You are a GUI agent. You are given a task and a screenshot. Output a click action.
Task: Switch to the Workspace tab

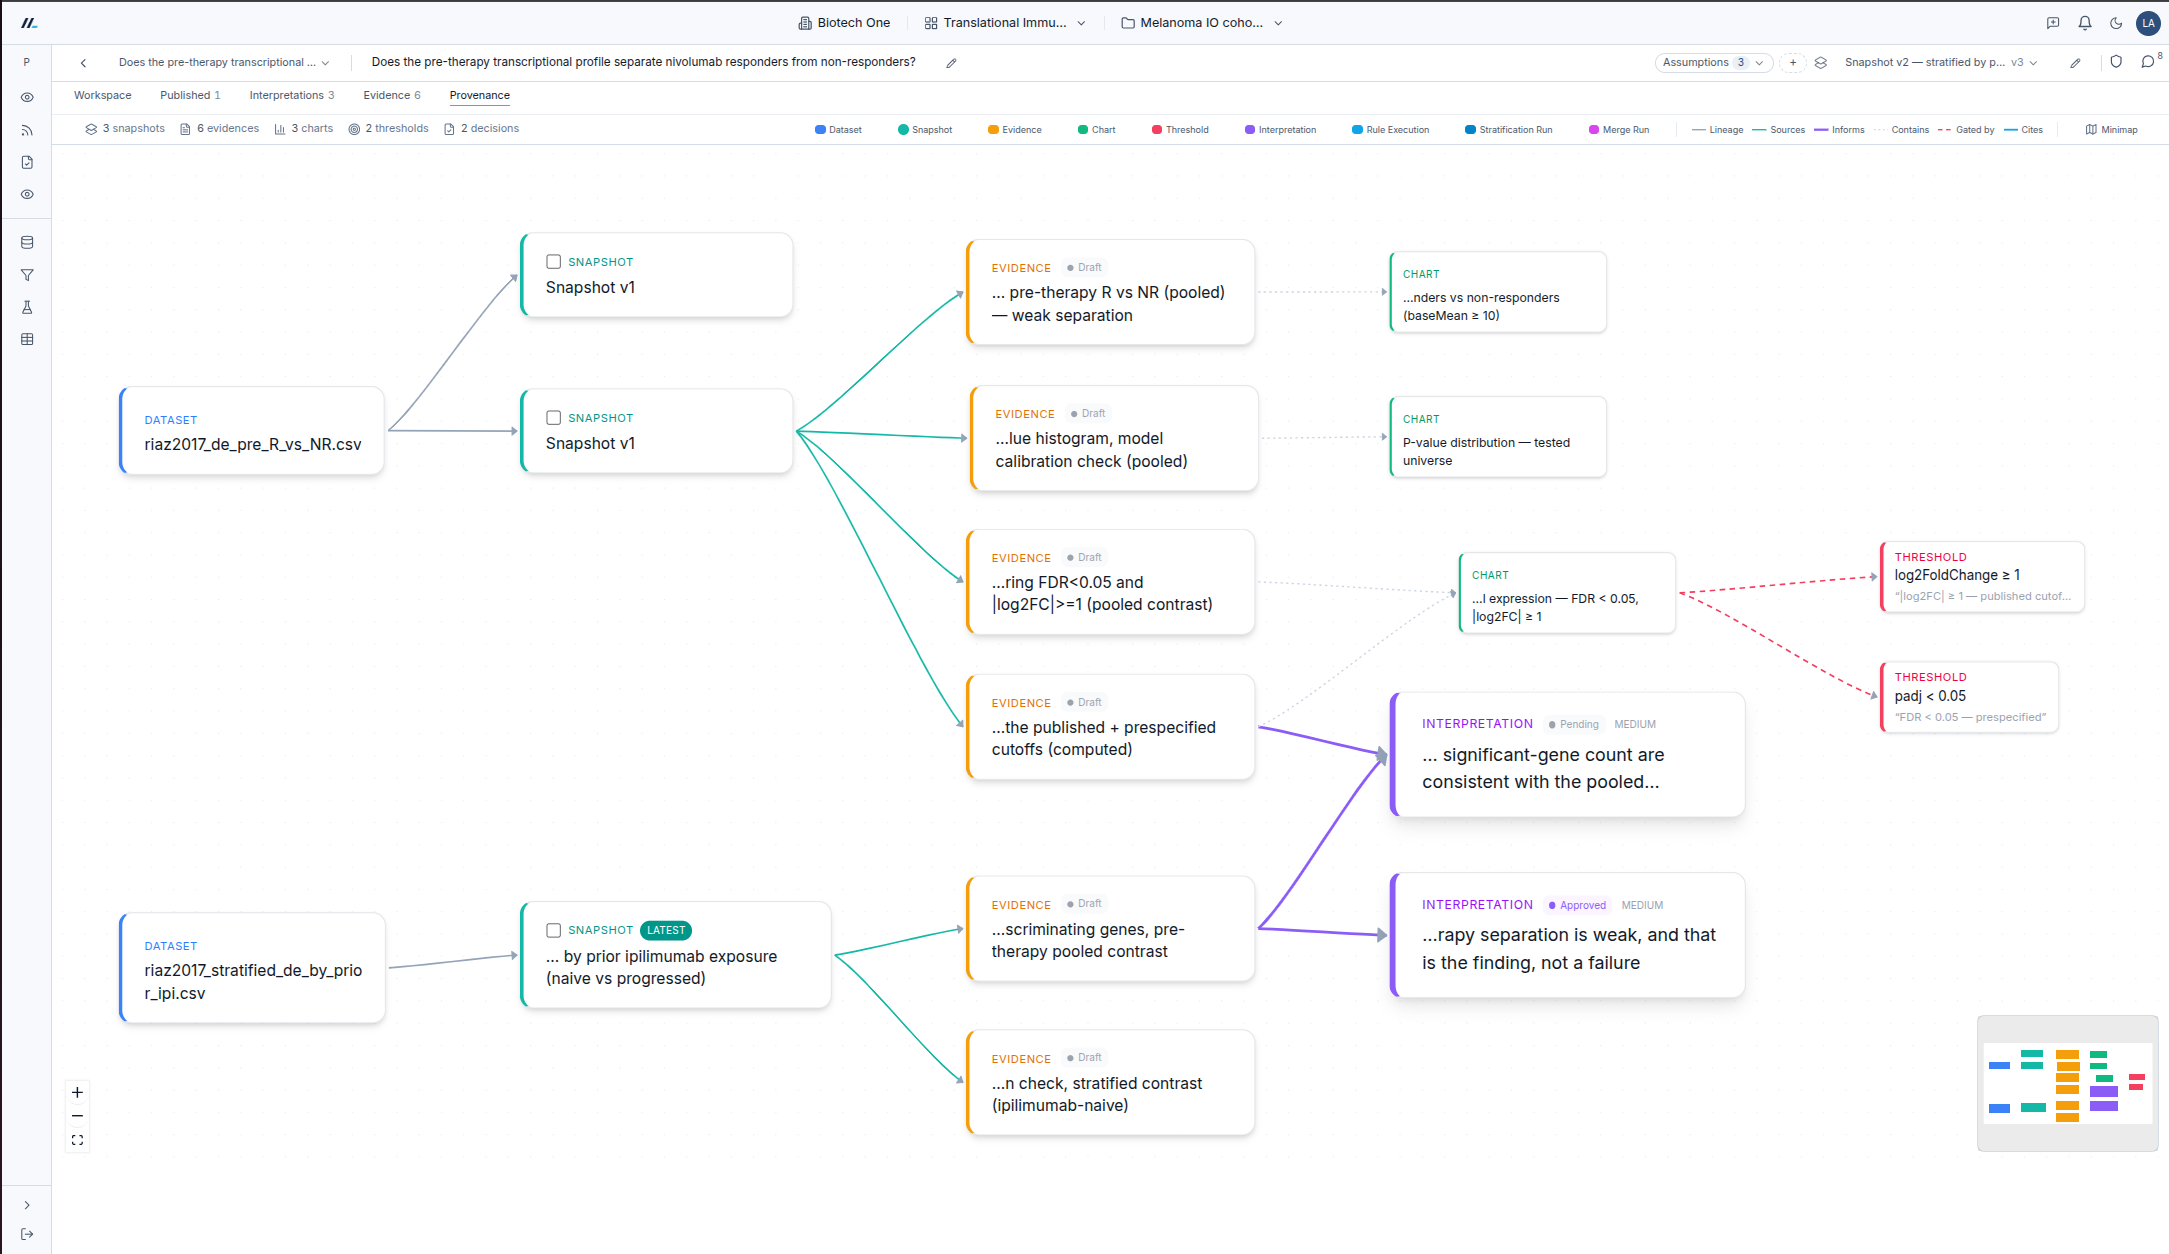point(103,96)
